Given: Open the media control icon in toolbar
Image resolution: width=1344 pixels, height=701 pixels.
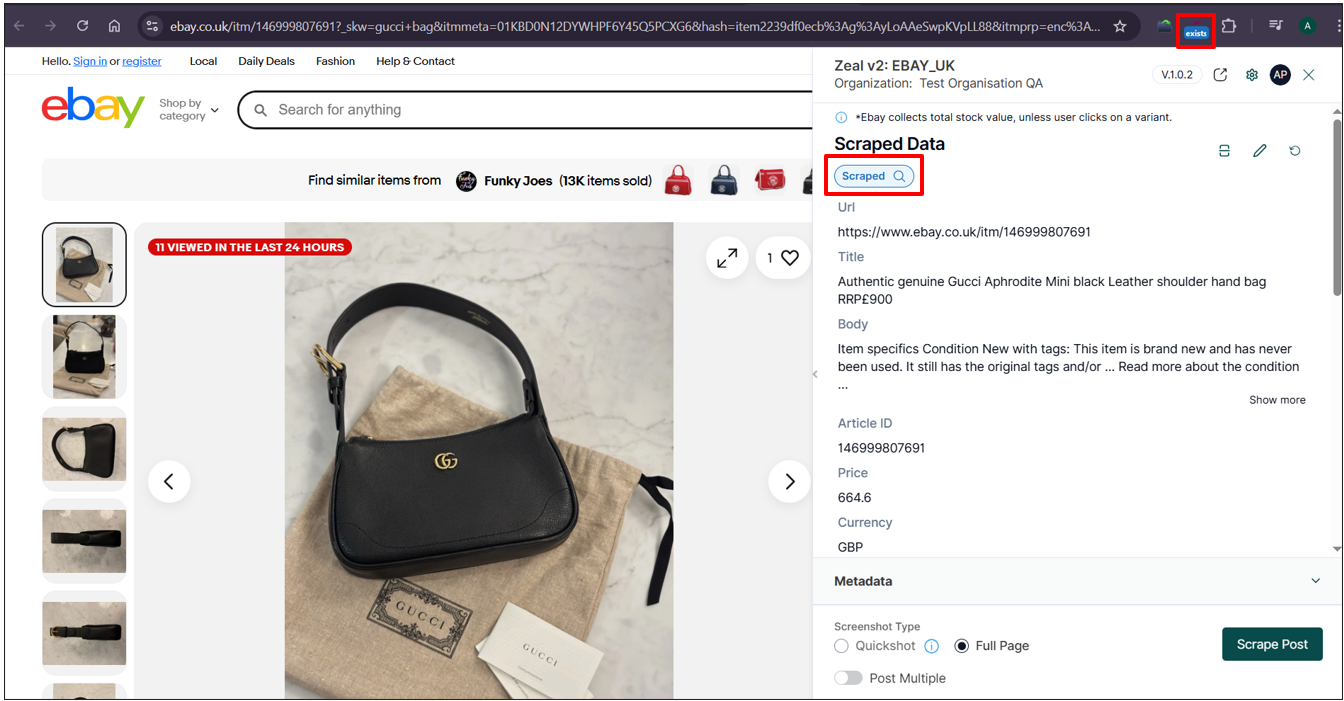Looking at the screenshot, I should click(x=1275, y=26).
